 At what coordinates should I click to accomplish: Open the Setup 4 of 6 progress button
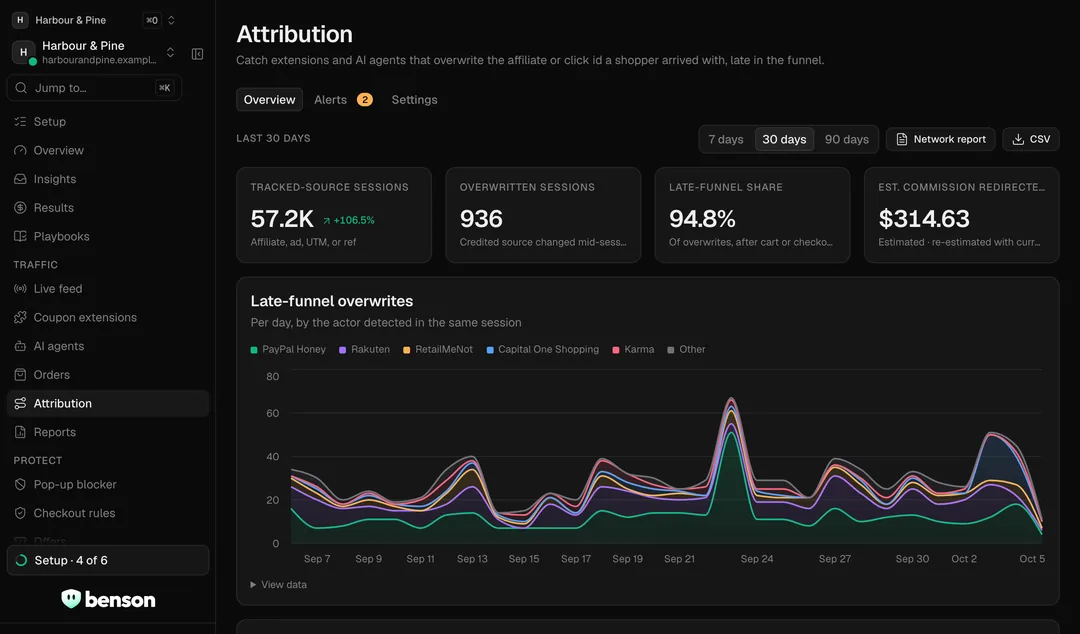[x=108, y=560]
